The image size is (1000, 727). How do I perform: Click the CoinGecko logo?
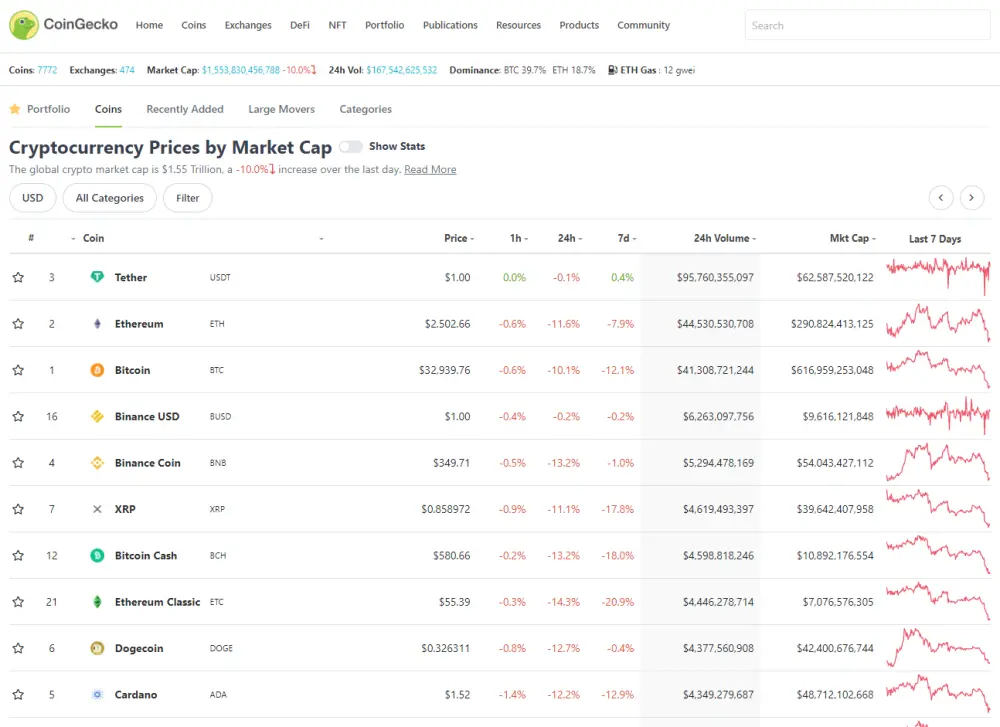[63, 25]
